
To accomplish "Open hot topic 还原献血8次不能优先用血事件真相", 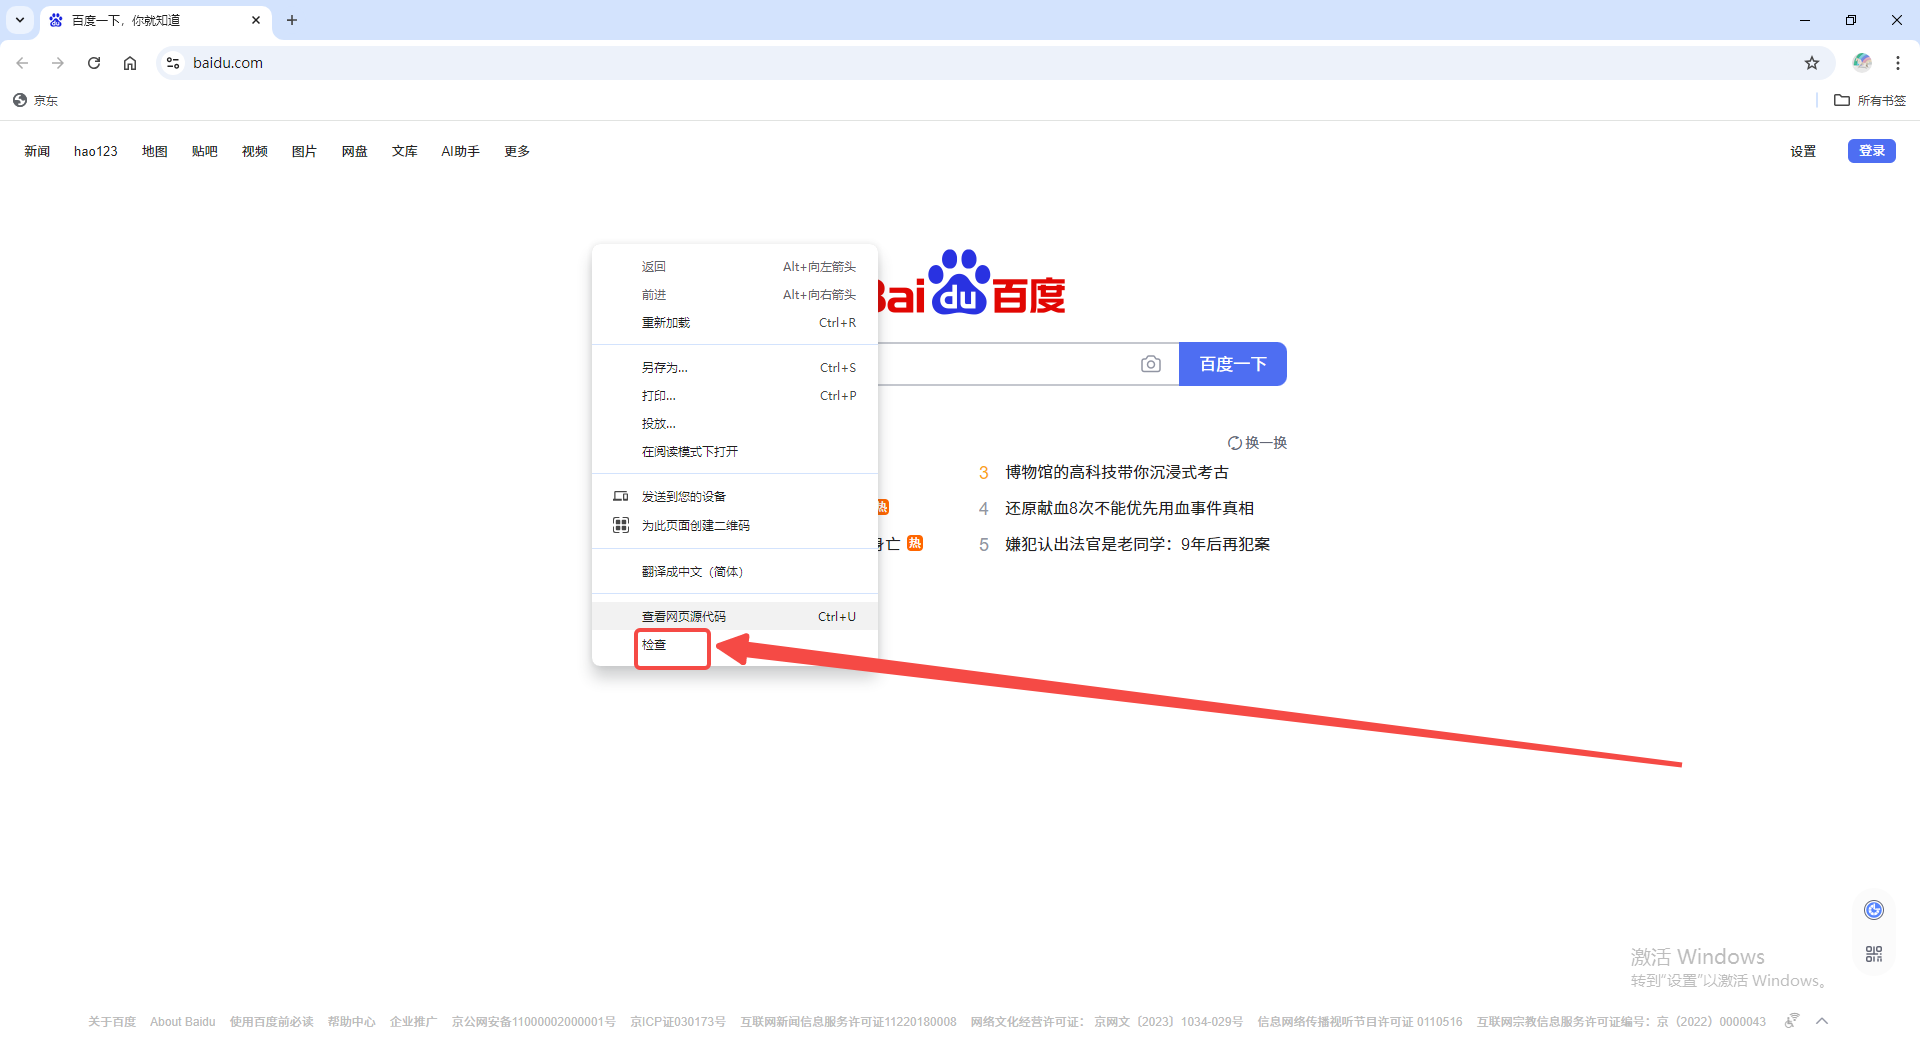I will pyautogui.click(x=1130, y=508).
